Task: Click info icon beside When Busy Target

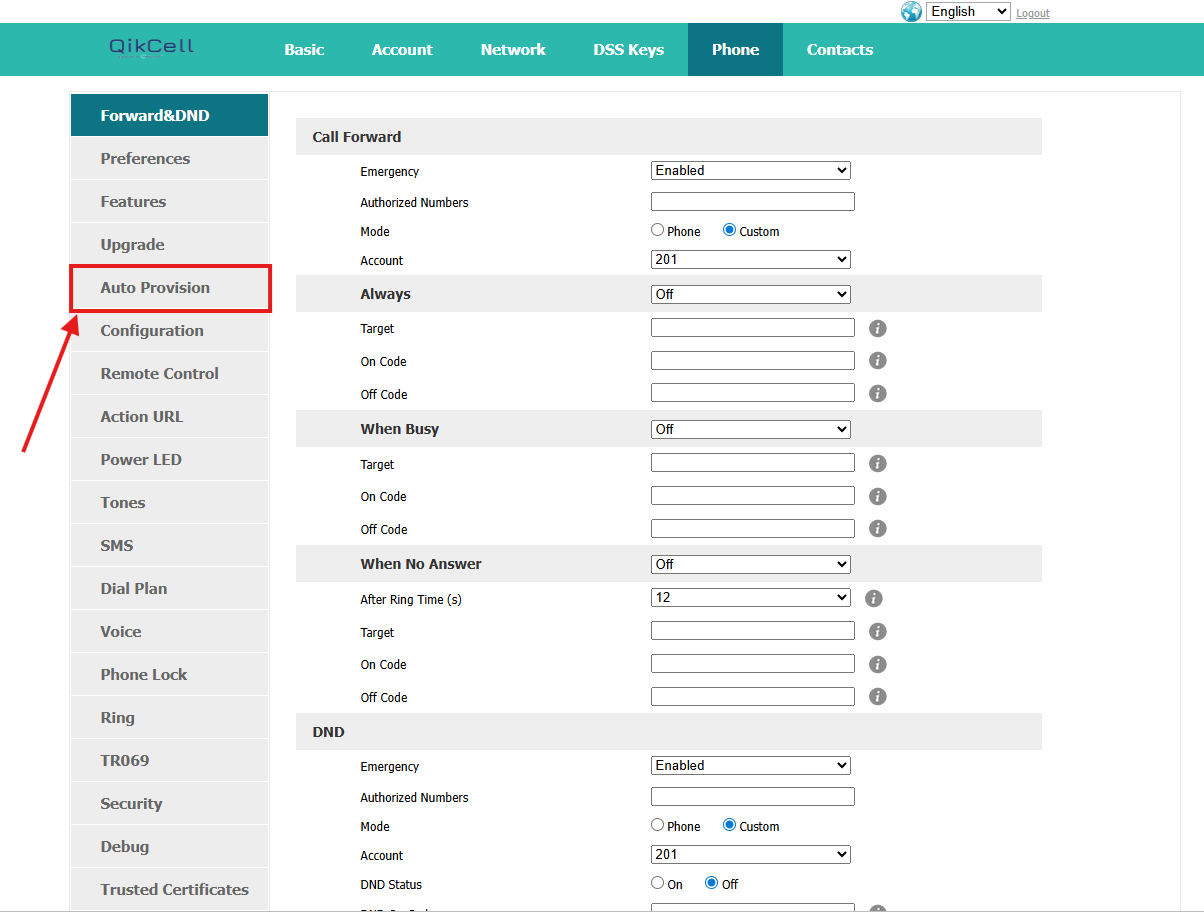Action: pyautogui.click(x=878, y=464)
